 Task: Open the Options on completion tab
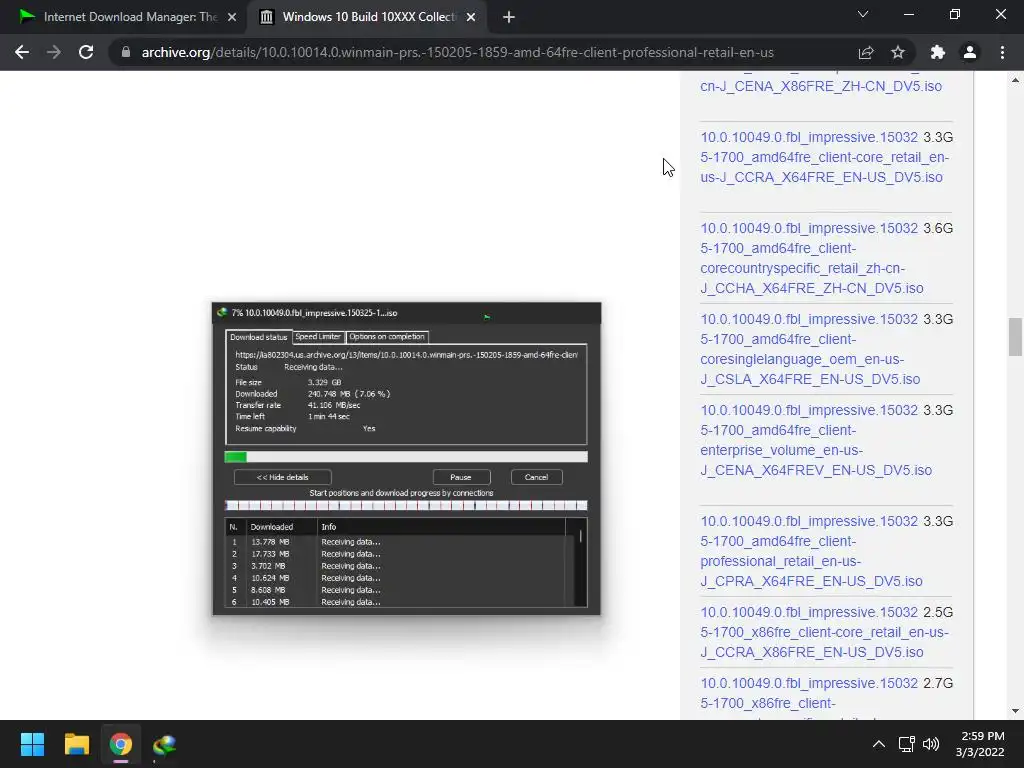pos(387,336)
